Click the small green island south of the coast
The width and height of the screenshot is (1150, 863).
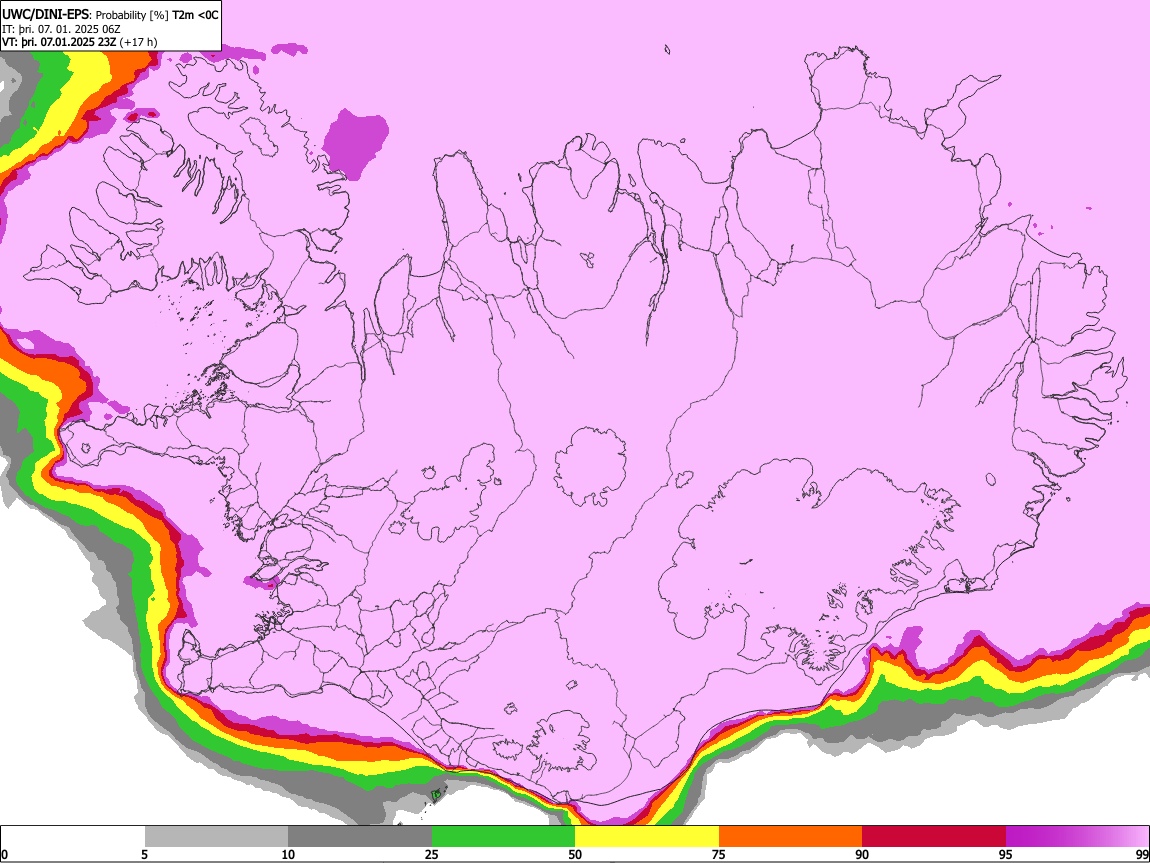point(436,794)
